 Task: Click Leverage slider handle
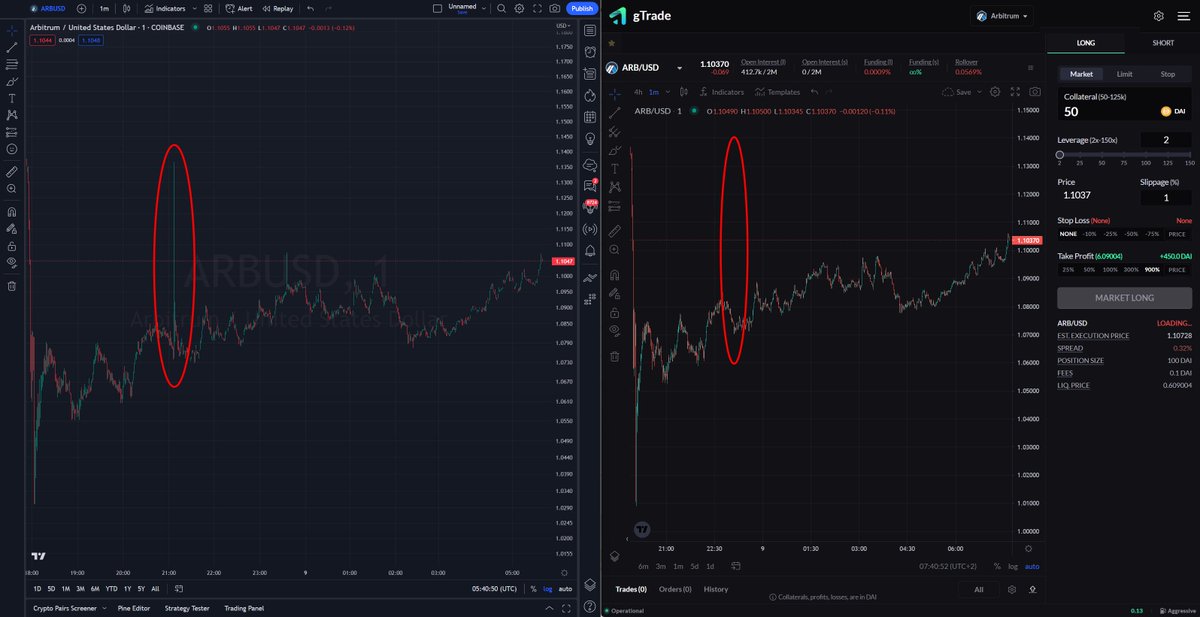pos(1059,155)
